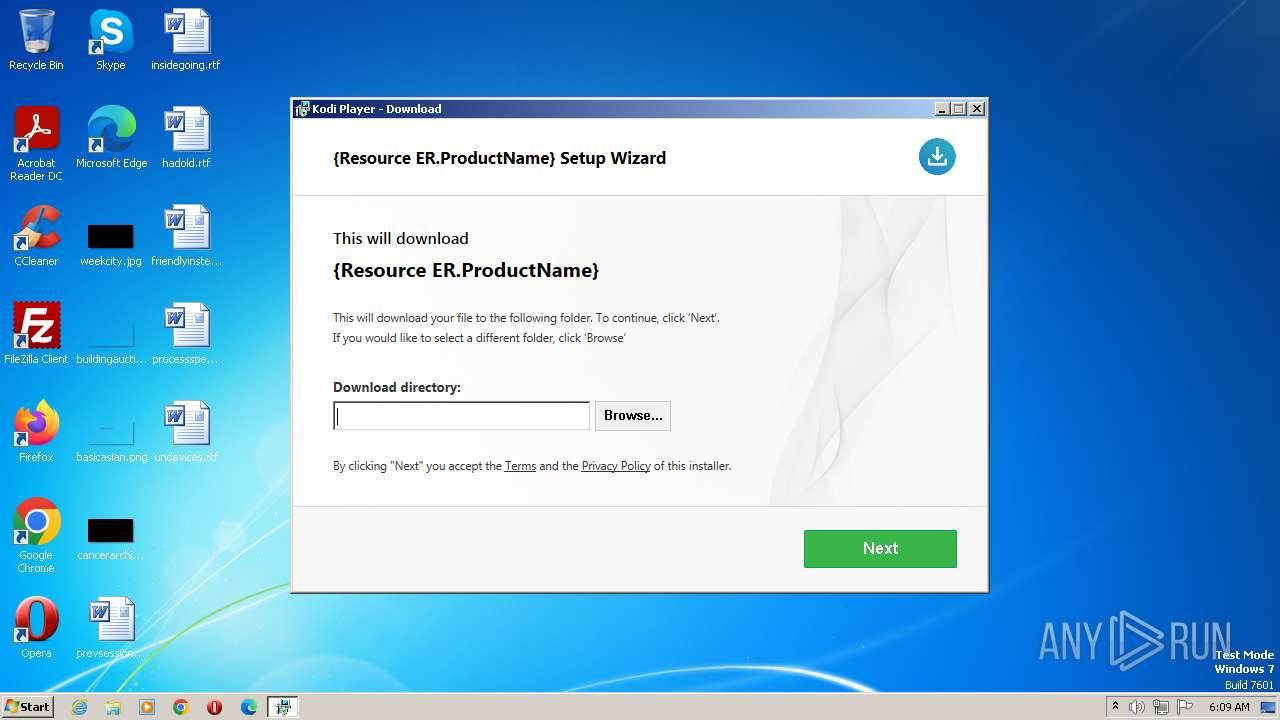Open the clock showing 6:09 AM
Image resolution: width=1280 pixels, height=720 pixels.
1229,707
